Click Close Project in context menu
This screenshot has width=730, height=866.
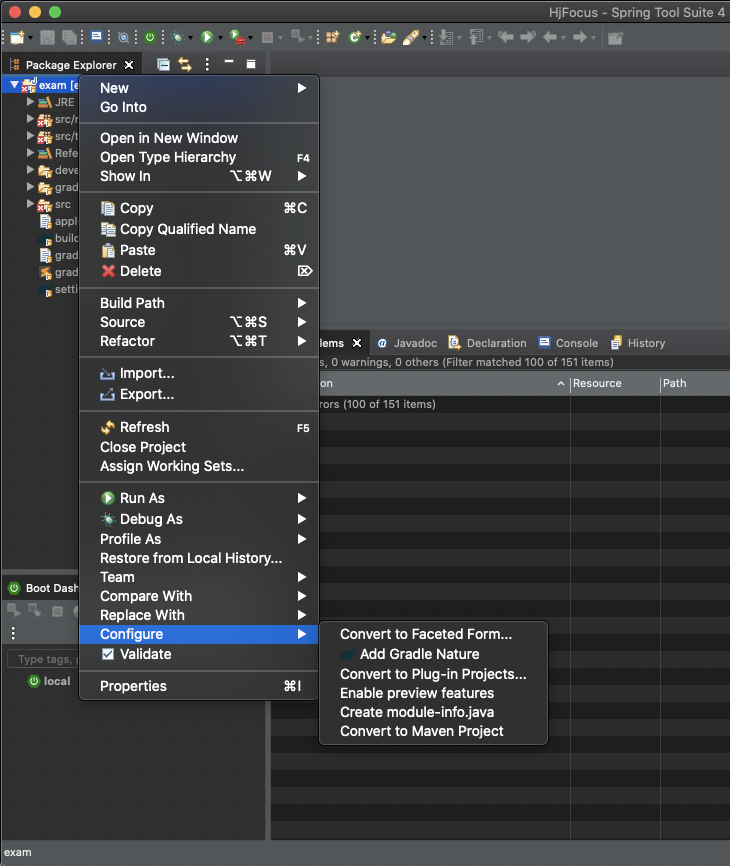(x=199, y=447)
